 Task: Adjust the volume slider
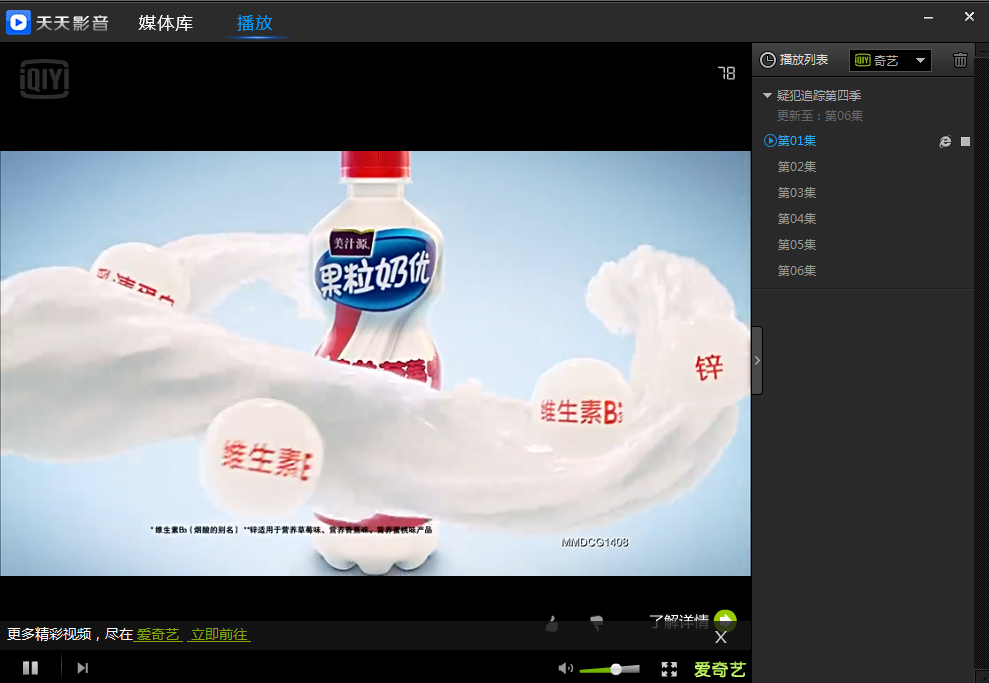point(609,669)
